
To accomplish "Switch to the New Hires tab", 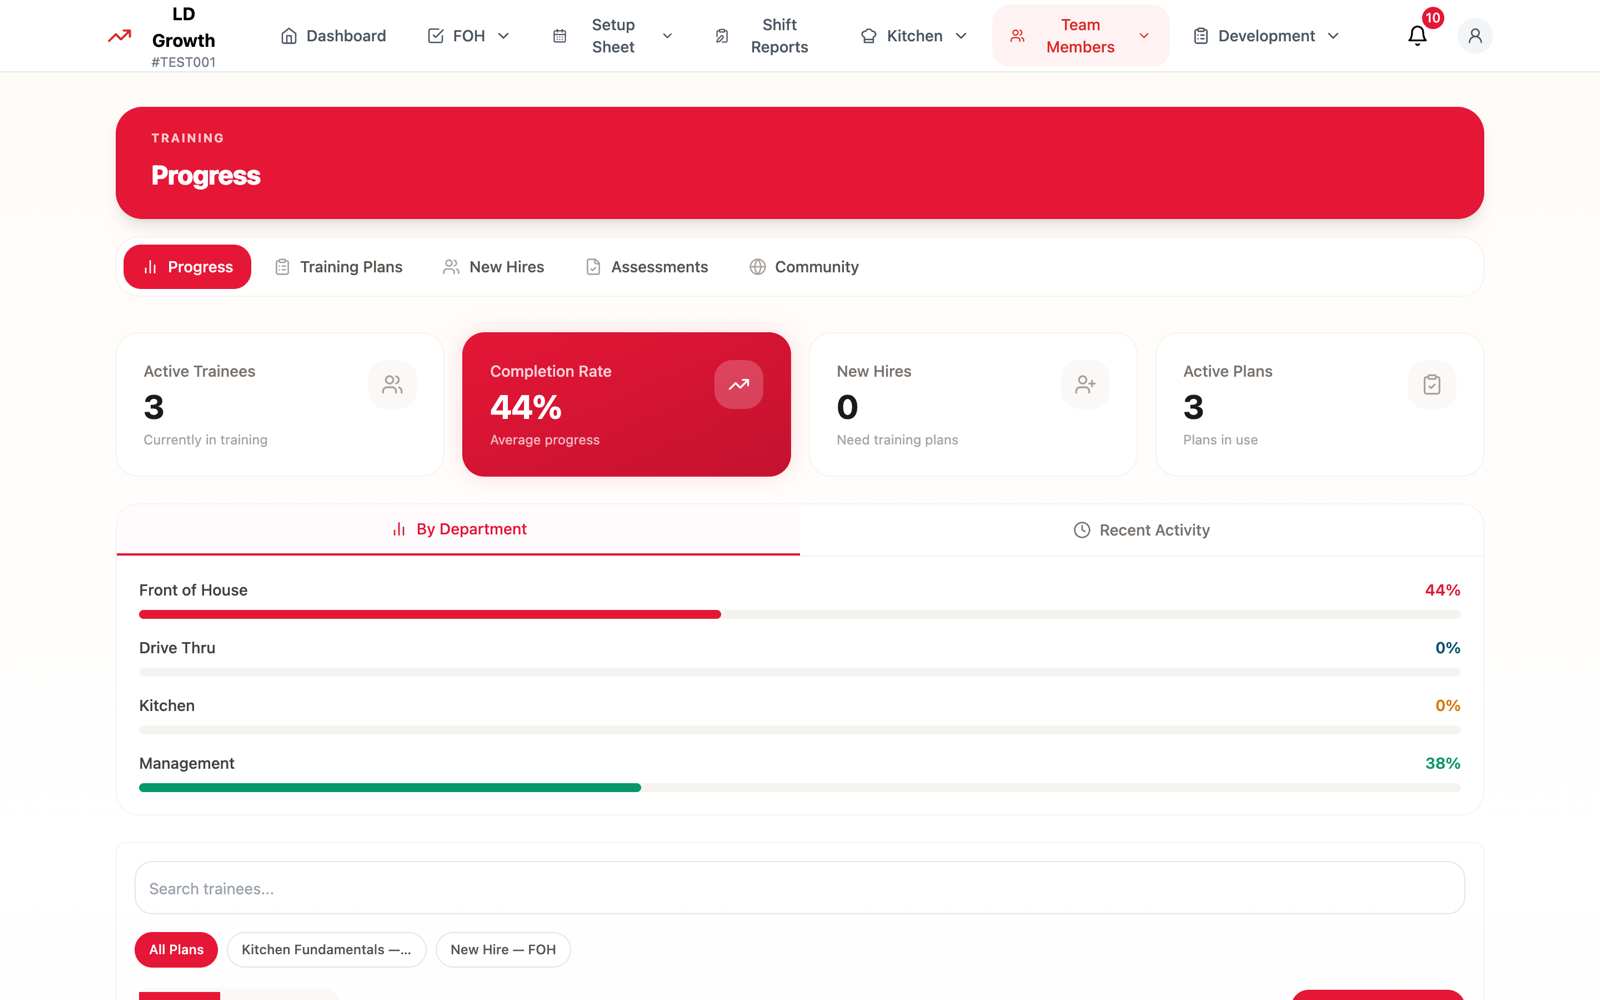I will tap(494, 267).
